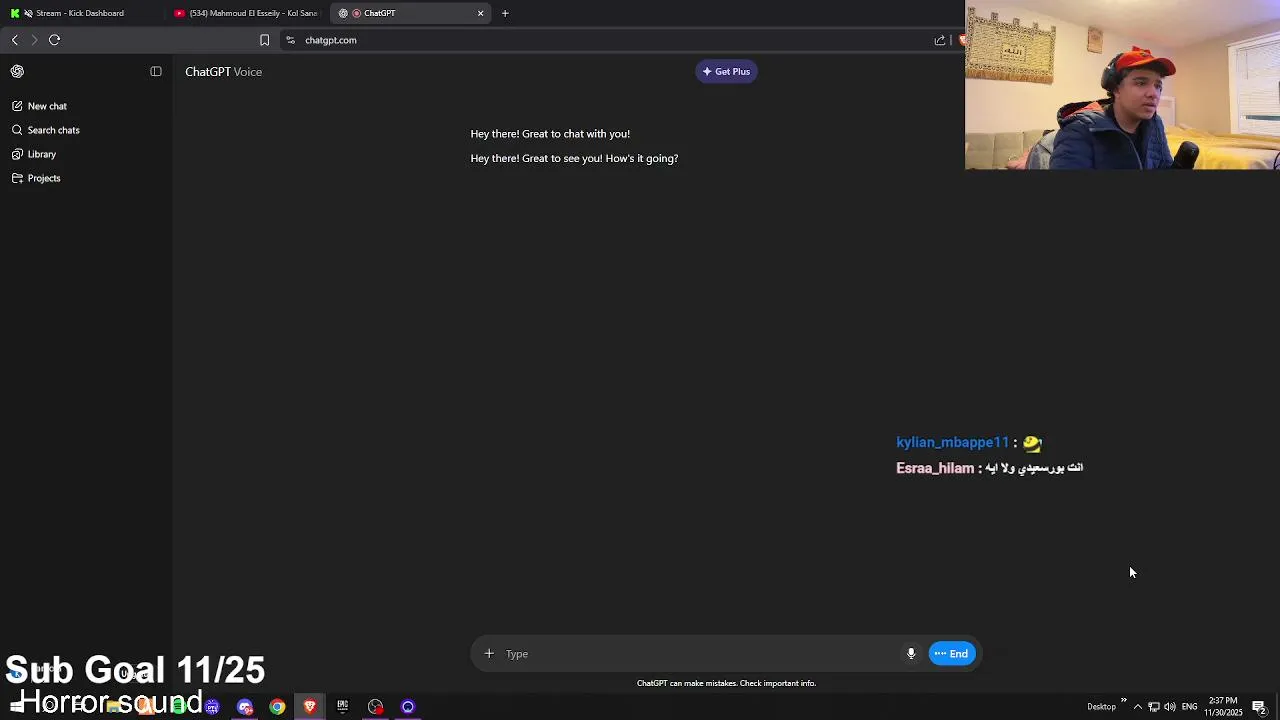This screenshot has height=720, width=1280.
Task: Click the Brave browser taskbar icon
Action: [x=310, y=707]
